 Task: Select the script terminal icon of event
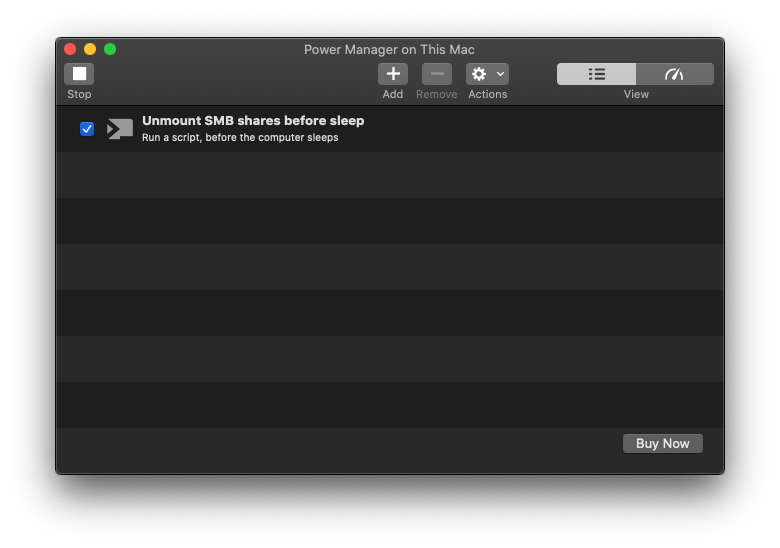pyautogui.click(x=120, y=129)
